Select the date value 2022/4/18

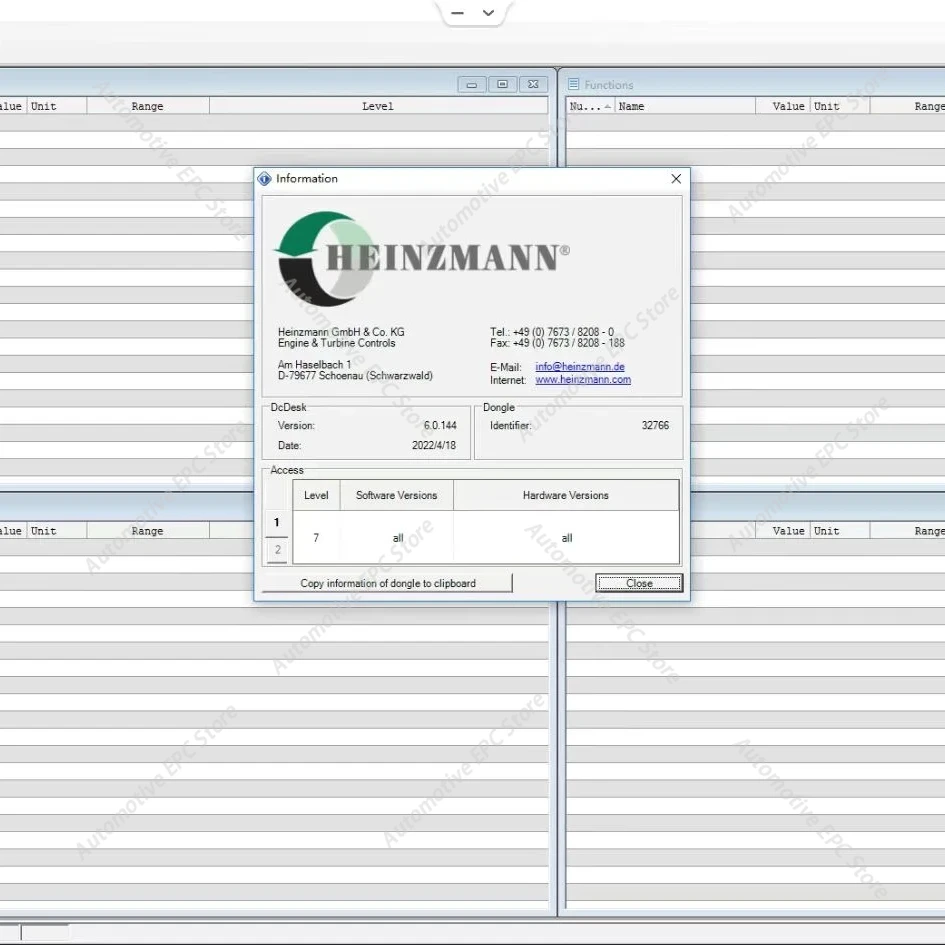click(434, 445)
